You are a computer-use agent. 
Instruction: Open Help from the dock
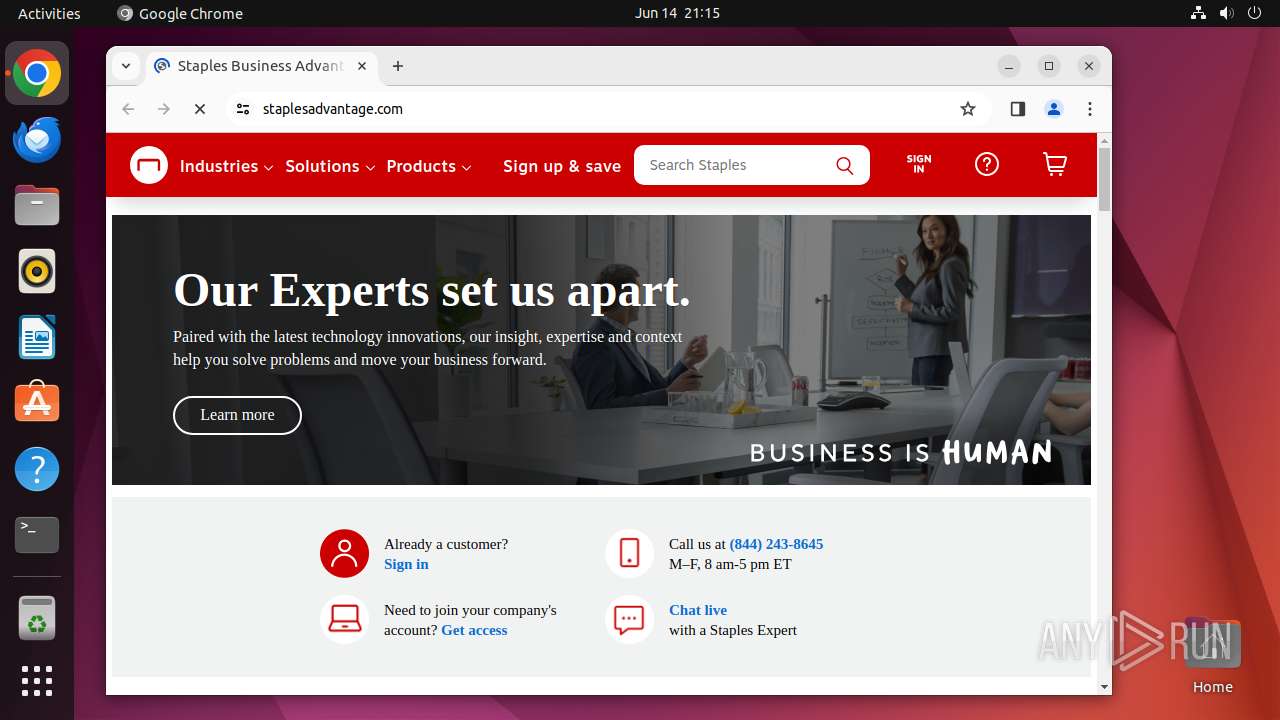pos(37,469)
